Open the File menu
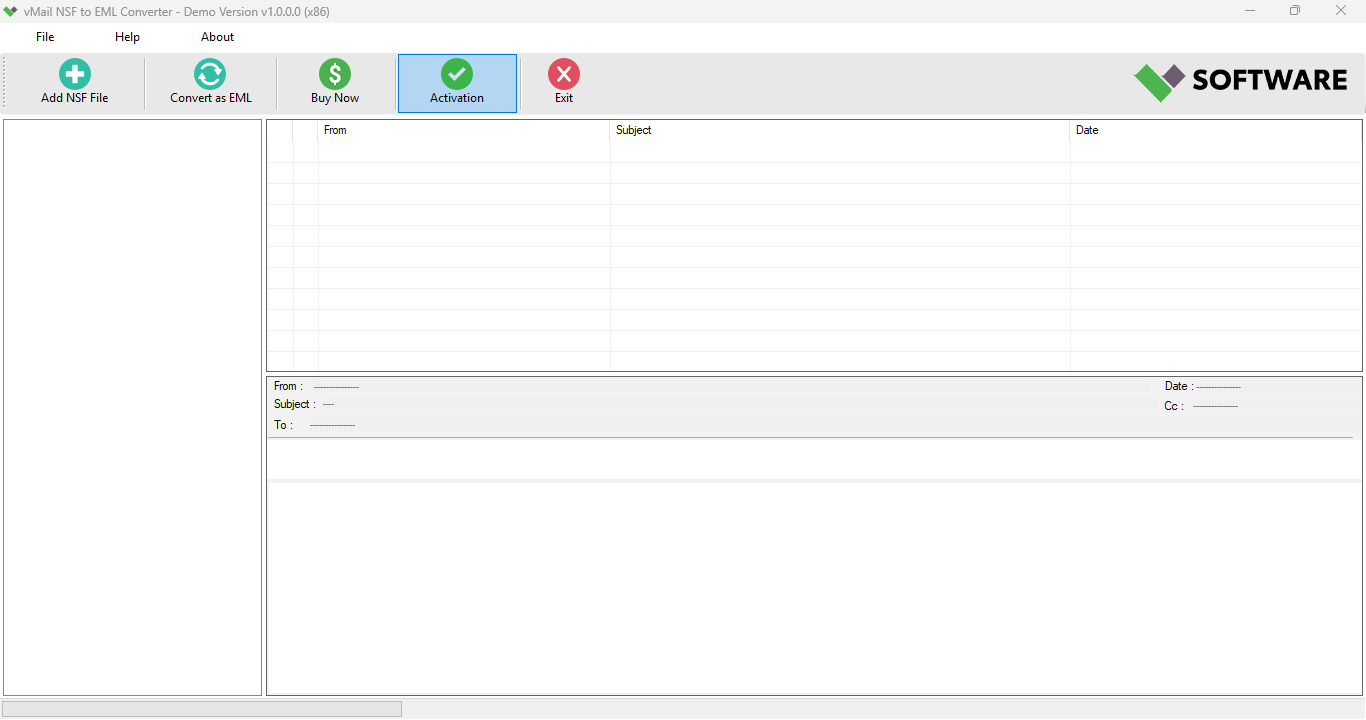 click(44, 36)
